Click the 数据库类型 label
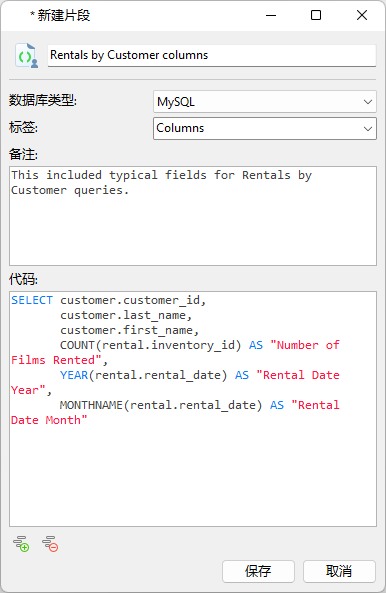The width and height of the screenshot is (386, 593). [43, 101]
